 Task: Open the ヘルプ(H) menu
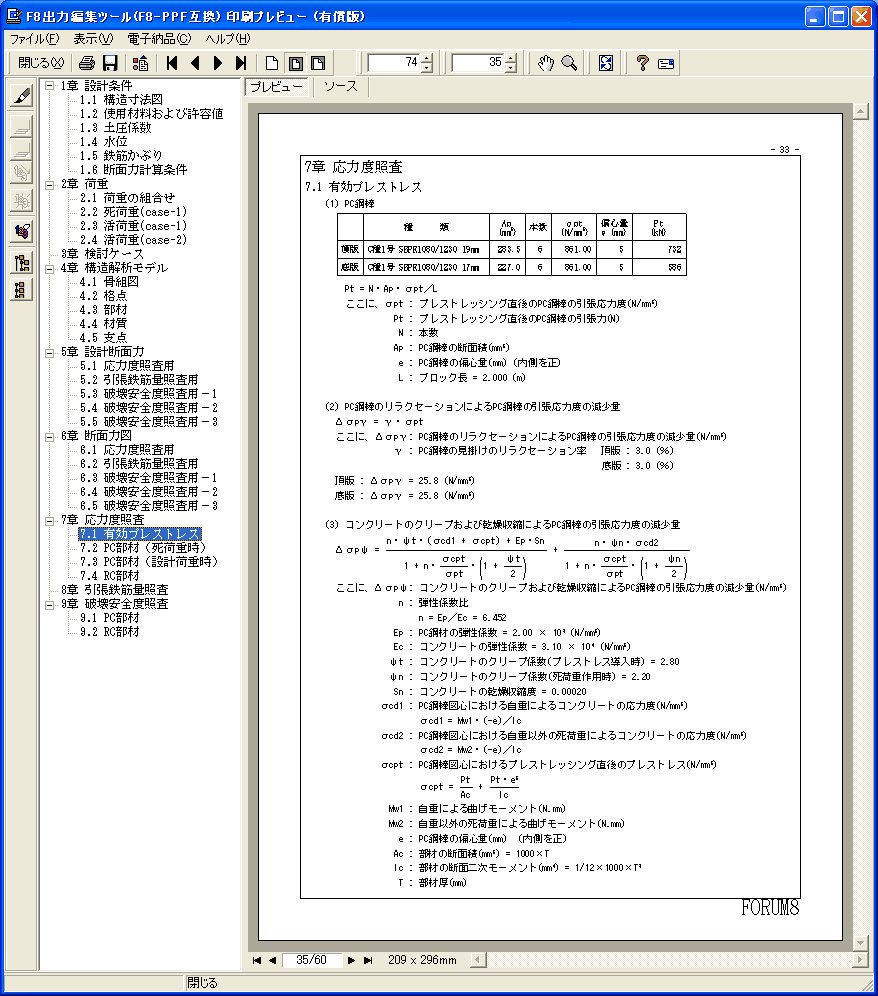pos(227,39)
